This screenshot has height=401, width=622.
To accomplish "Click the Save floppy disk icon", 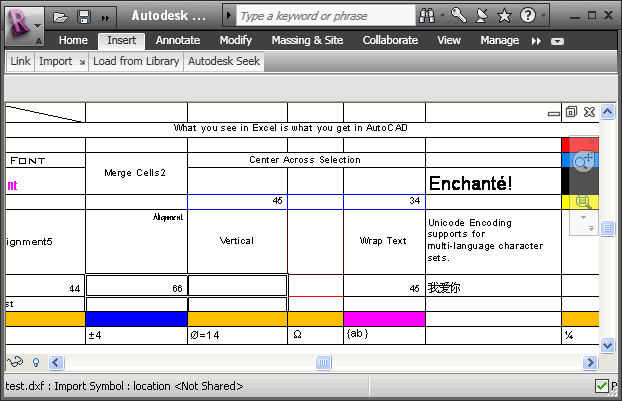I will [84, 17].
